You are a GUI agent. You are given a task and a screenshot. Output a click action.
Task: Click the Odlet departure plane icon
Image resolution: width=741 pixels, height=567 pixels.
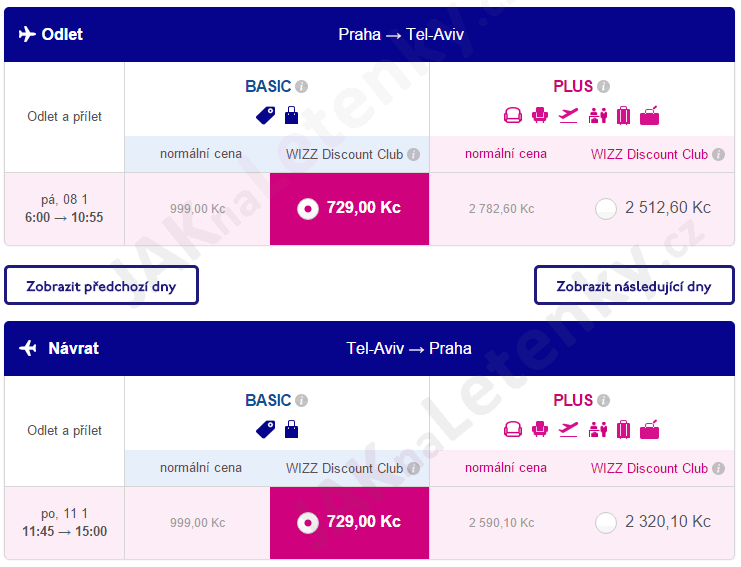tap(27, 34)
